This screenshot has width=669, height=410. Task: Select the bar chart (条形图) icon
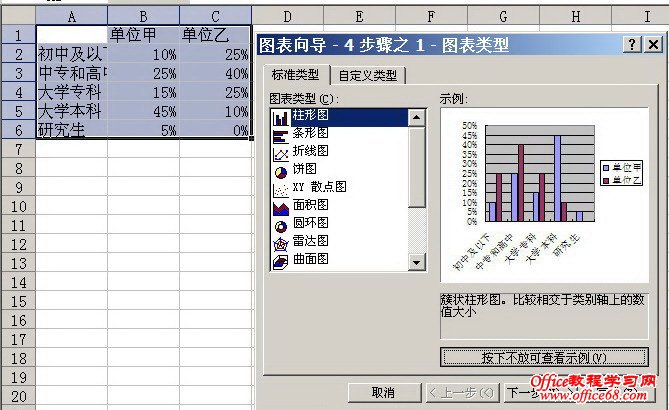pyautogui.click(x=281, y=136)
